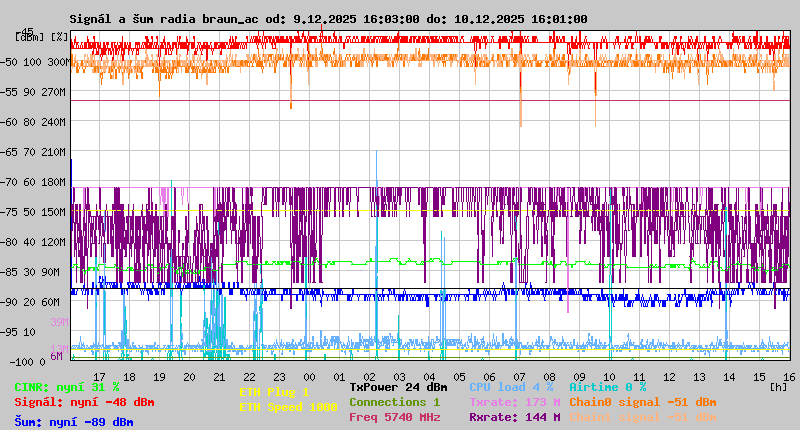The image size is (800, 430).
Task: Click hour label '14' on the time axis
Action: (x=729, y=377)
